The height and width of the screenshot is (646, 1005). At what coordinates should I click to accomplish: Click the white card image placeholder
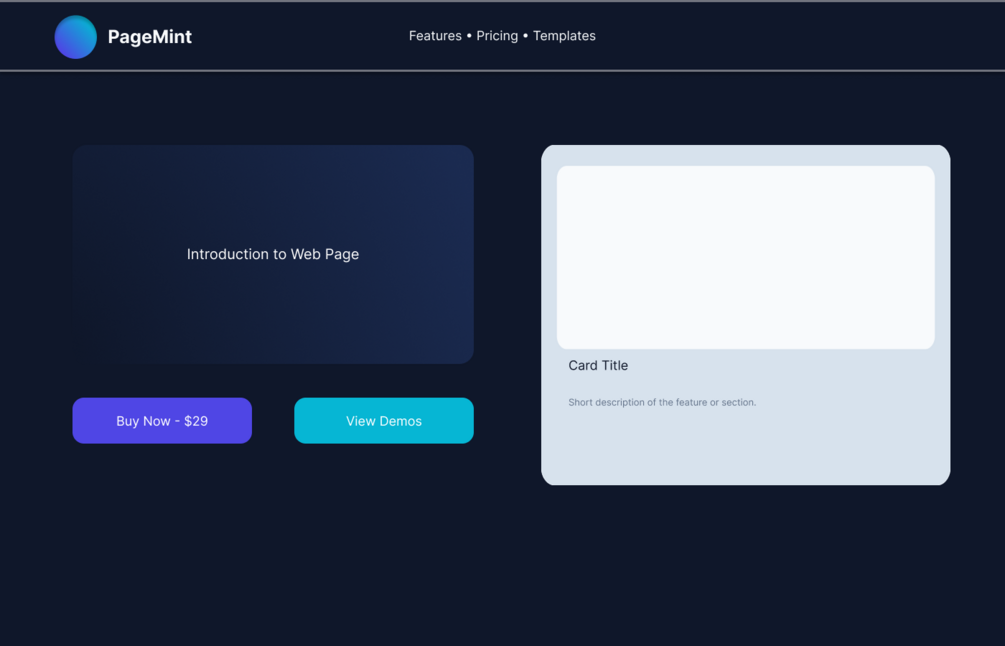(746, 257)
